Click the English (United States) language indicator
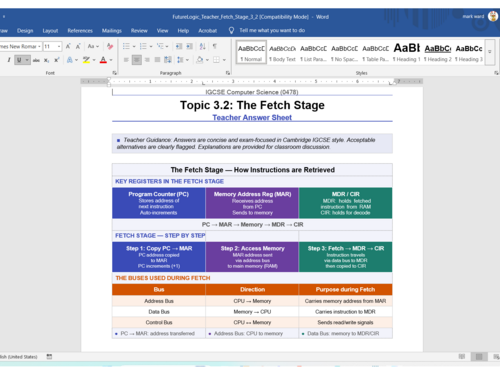 (x=19, y=357)
